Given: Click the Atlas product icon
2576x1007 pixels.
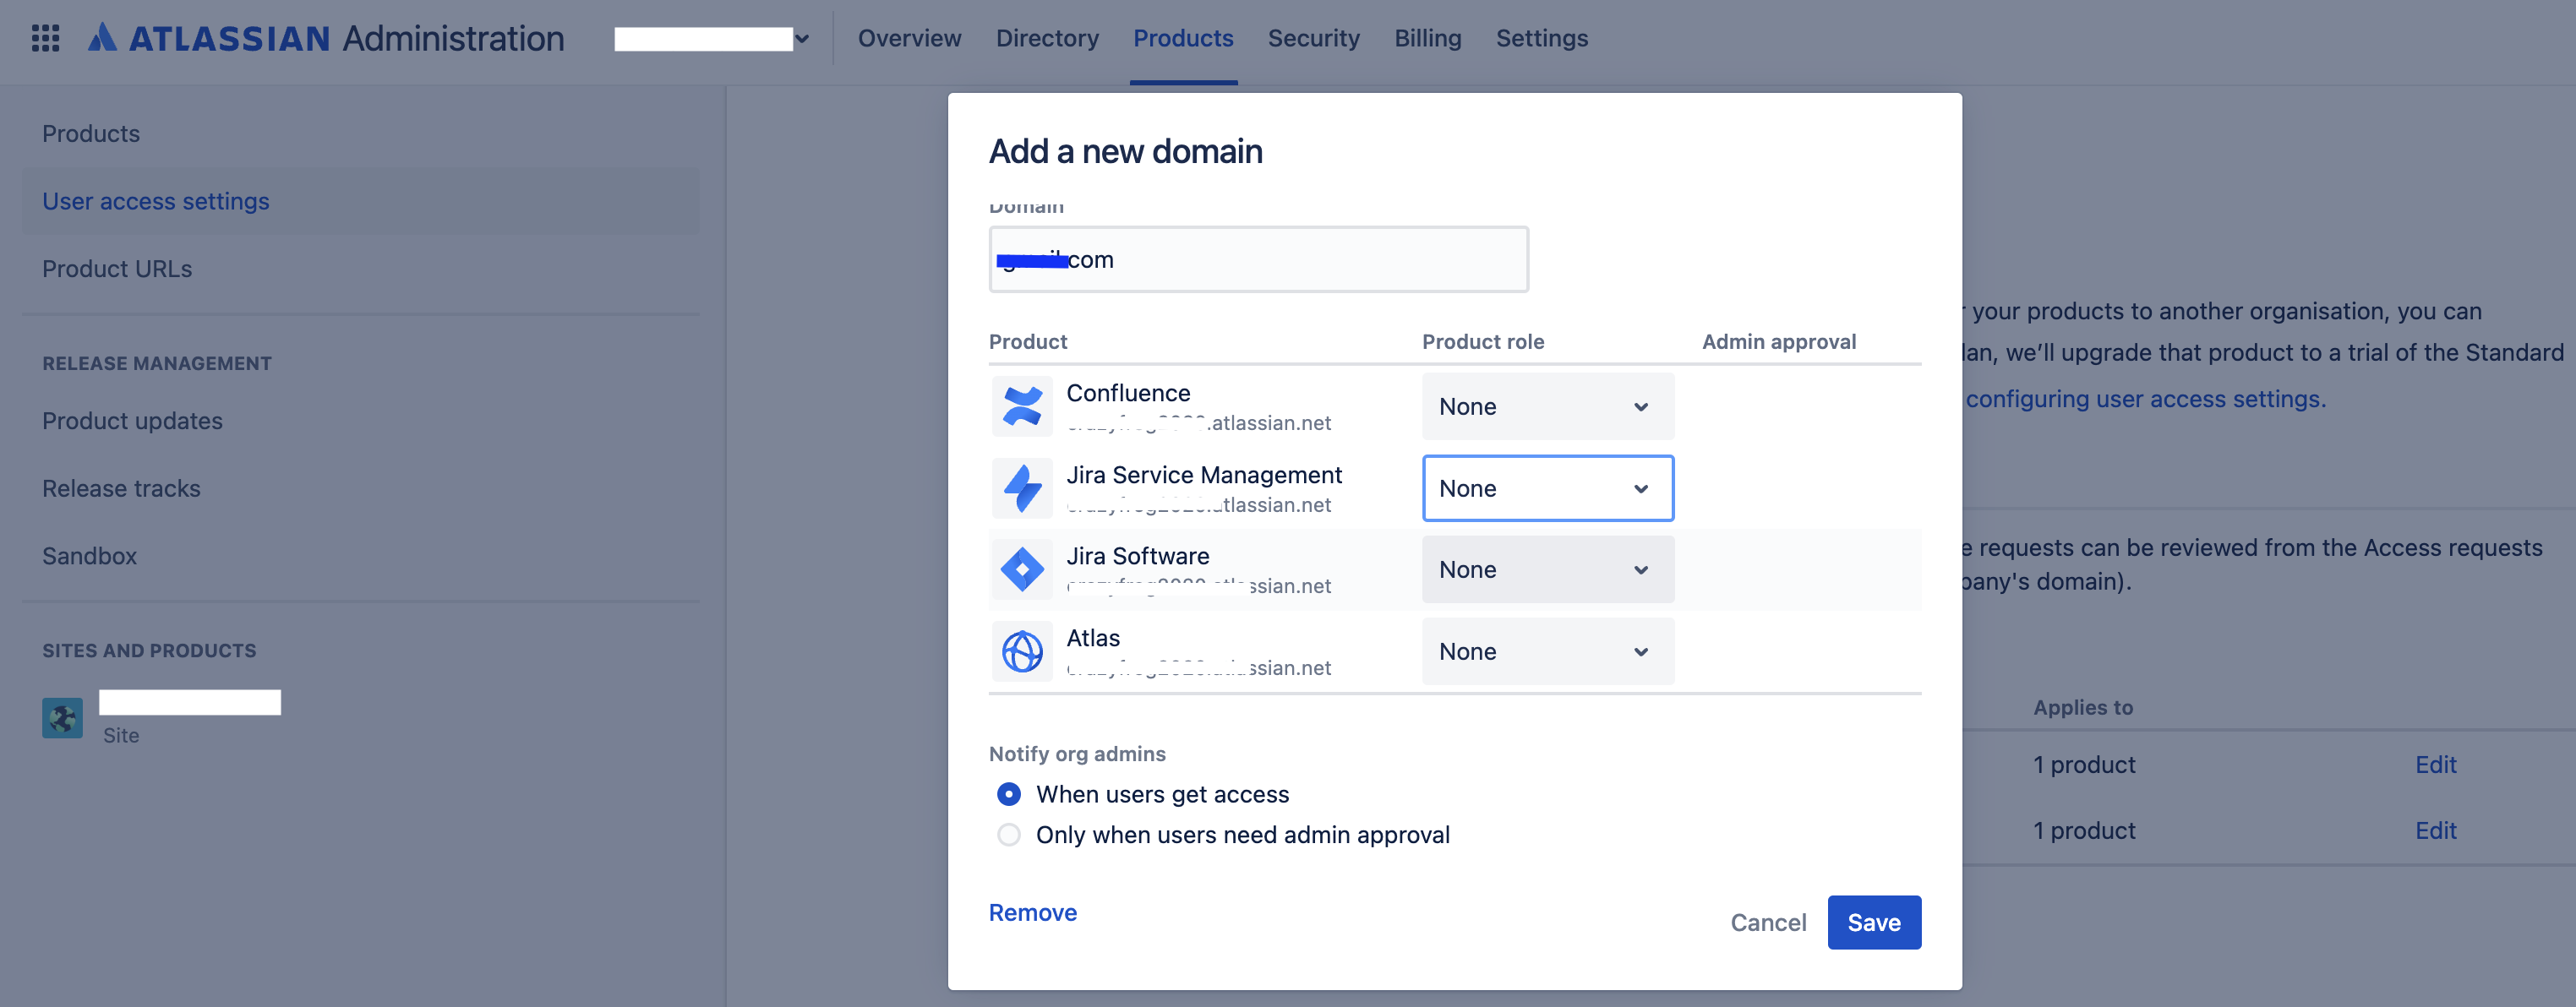Looking at the screenshot, I should pyautogui.click(x=1022, y=652).
